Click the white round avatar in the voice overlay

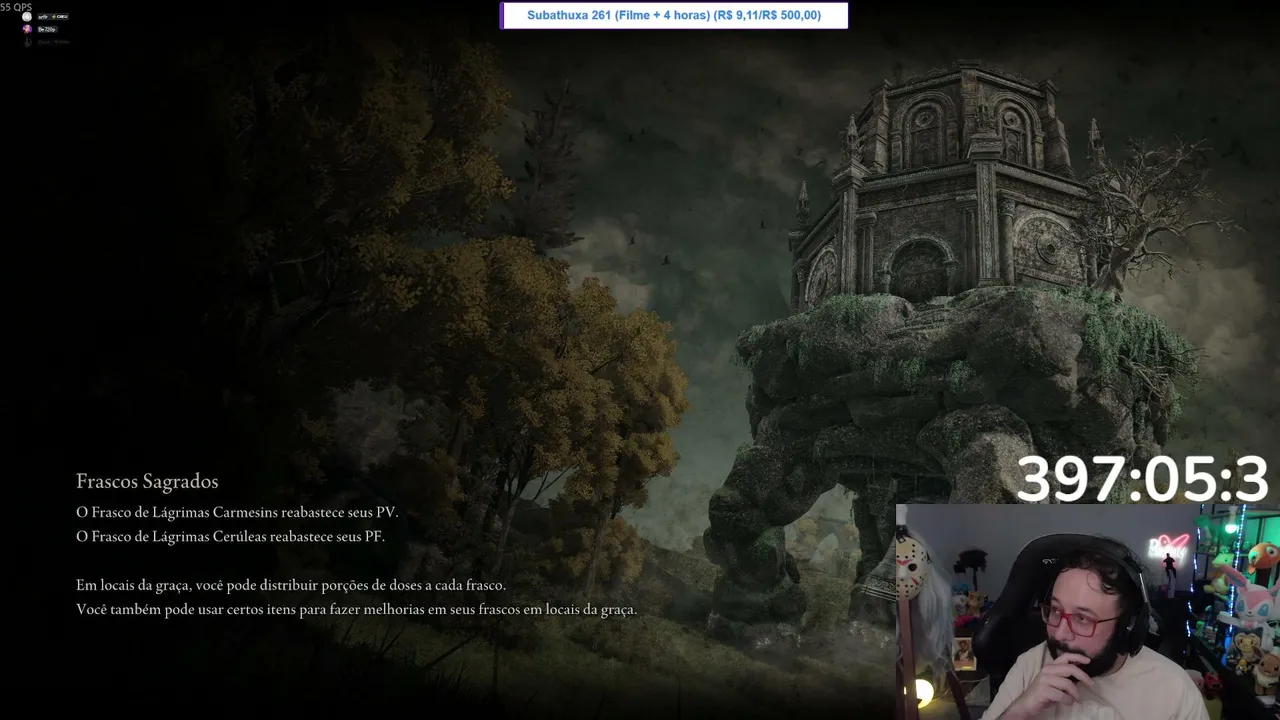pyautogui.click(x=27, y=17)
